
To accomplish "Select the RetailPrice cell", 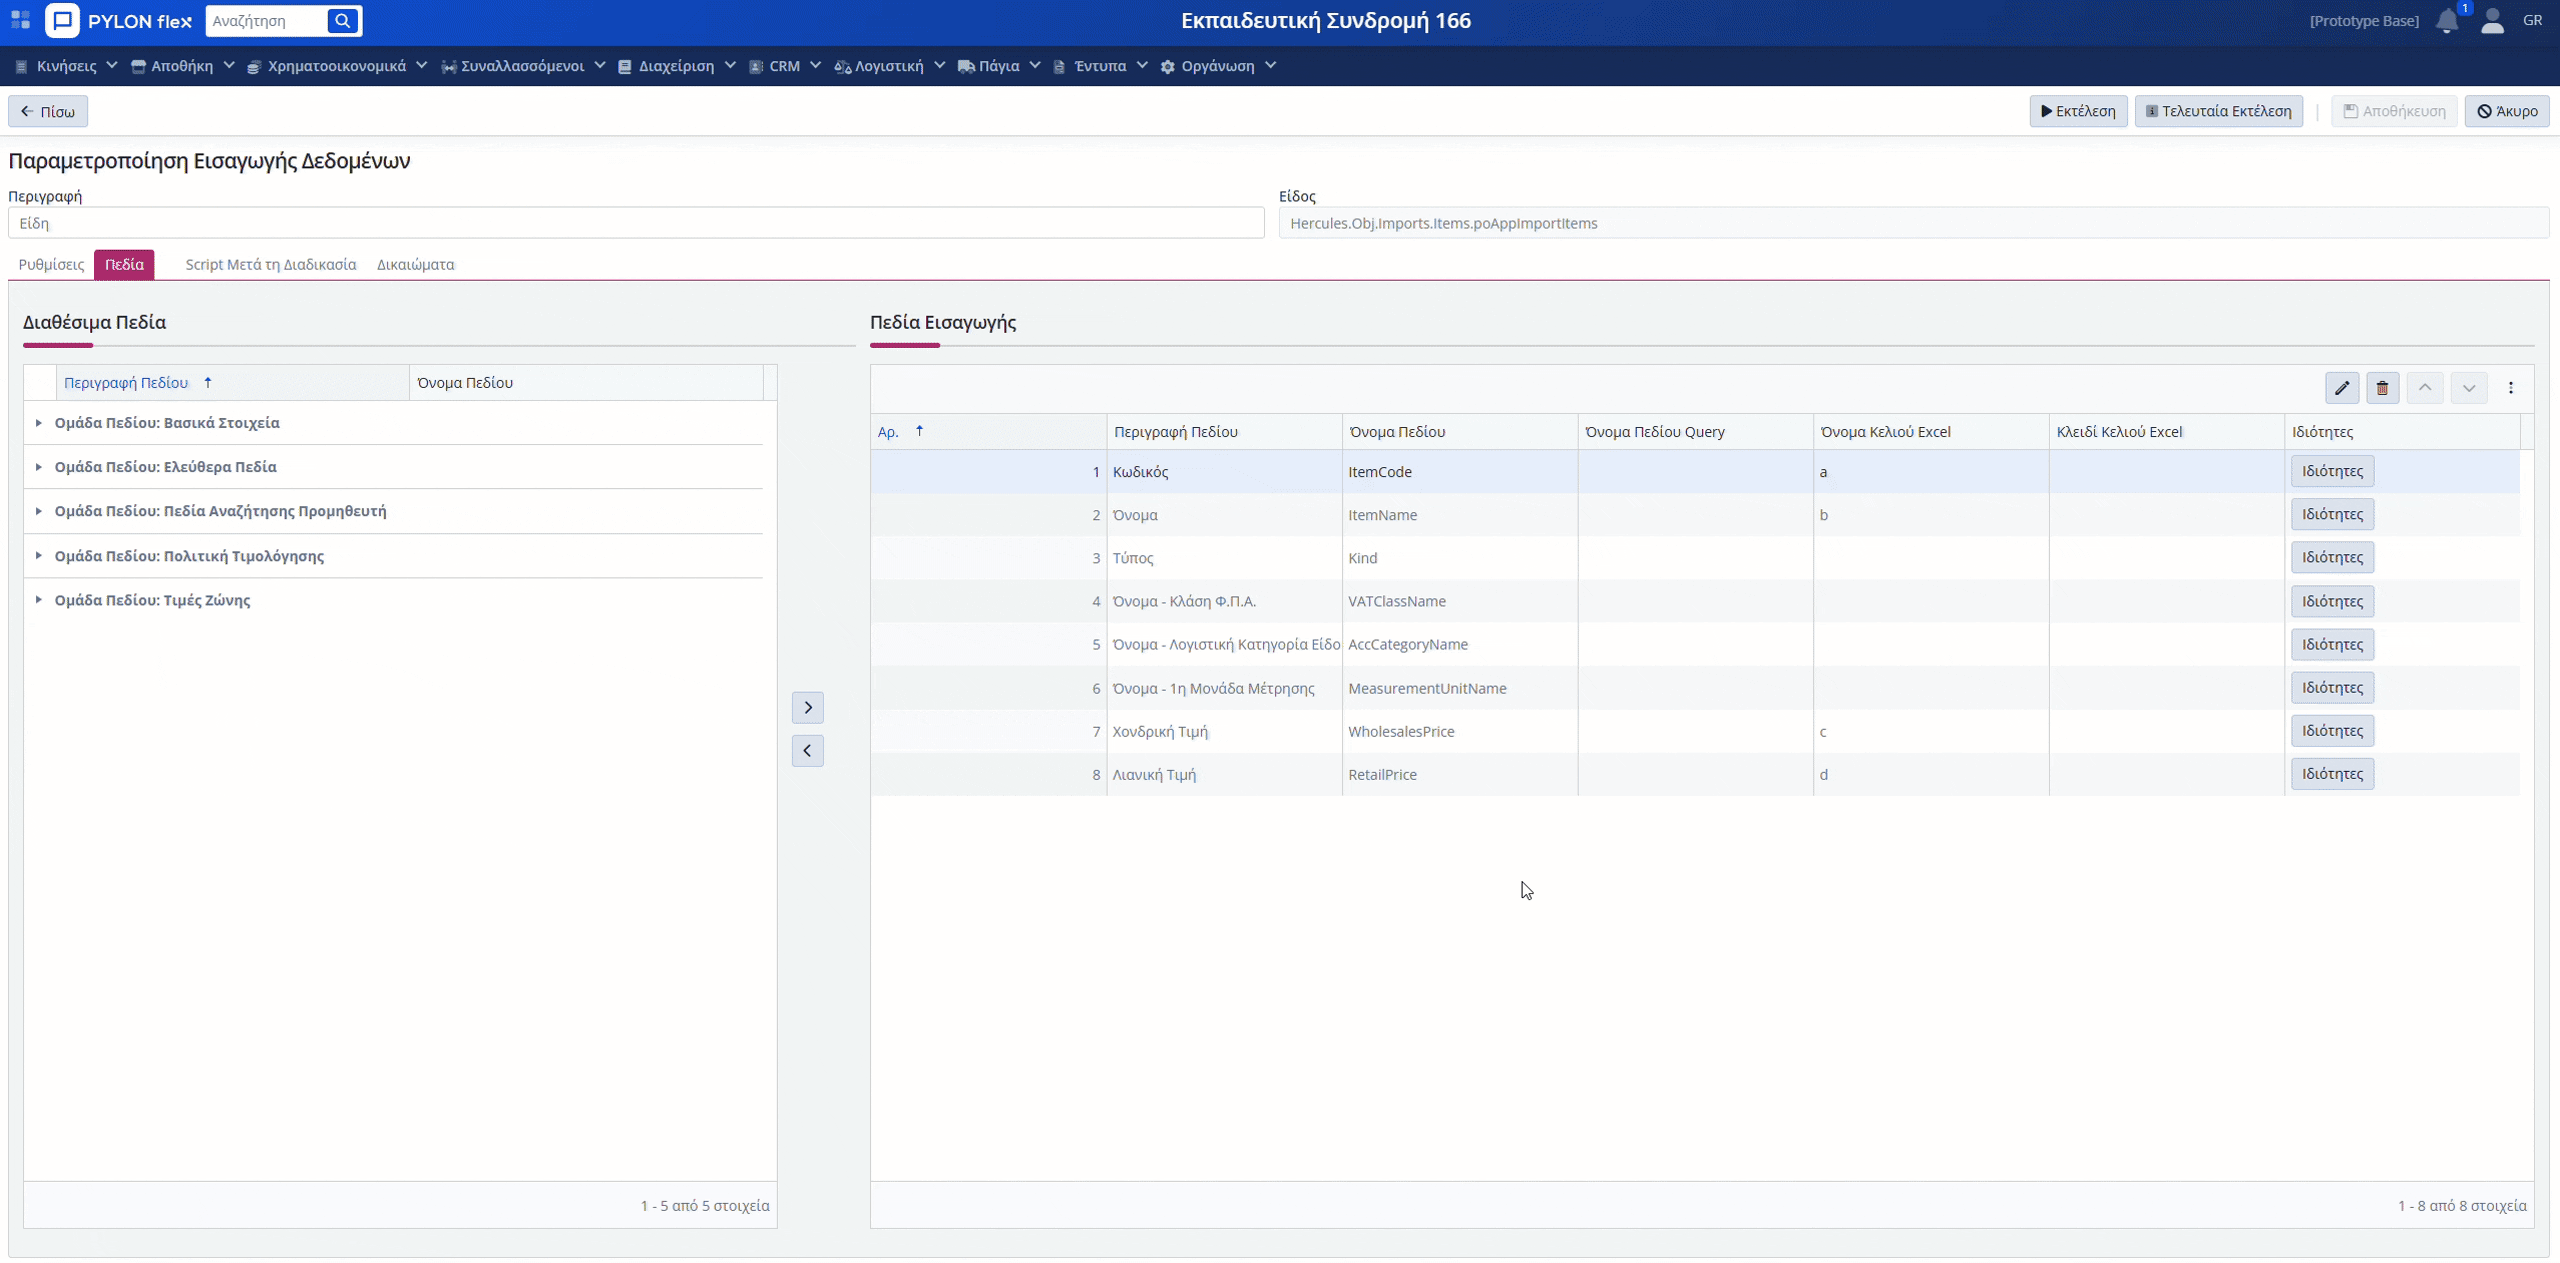I will (x=1460, y=774).
